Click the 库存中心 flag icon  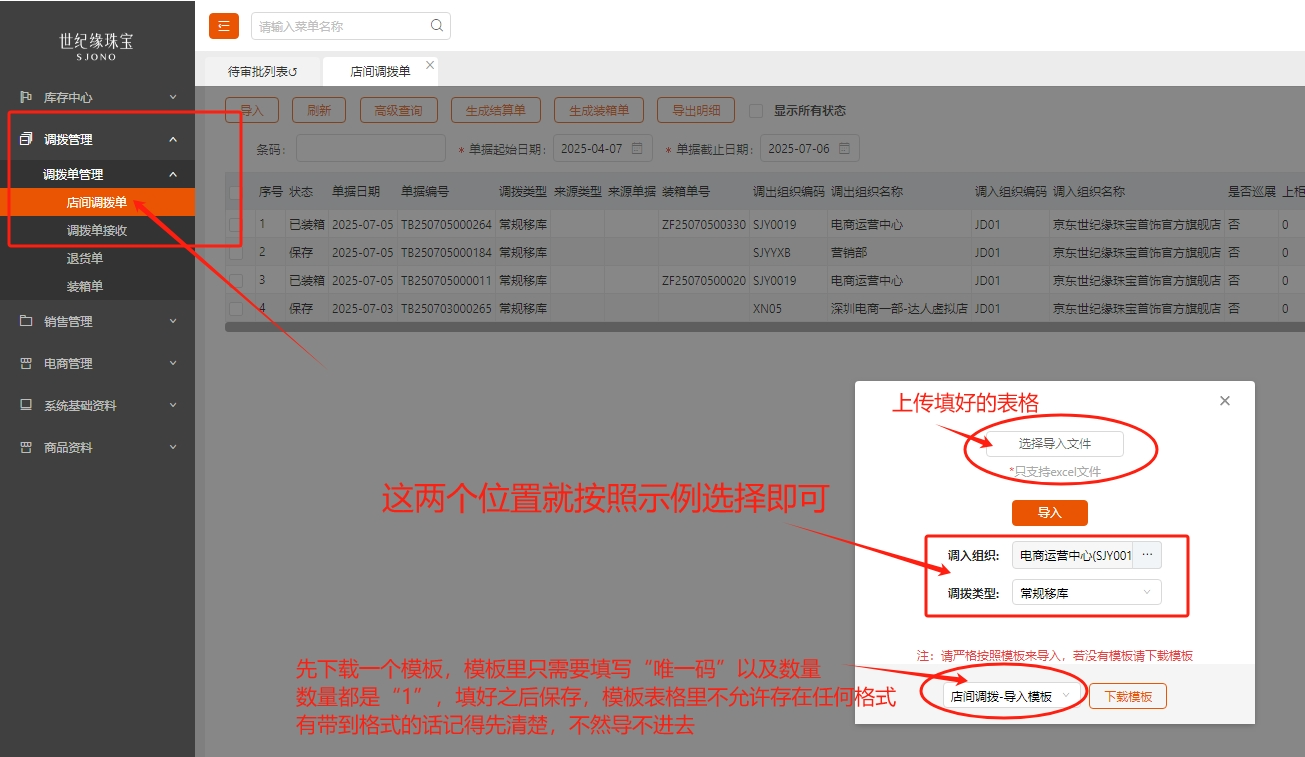[26, 97]
